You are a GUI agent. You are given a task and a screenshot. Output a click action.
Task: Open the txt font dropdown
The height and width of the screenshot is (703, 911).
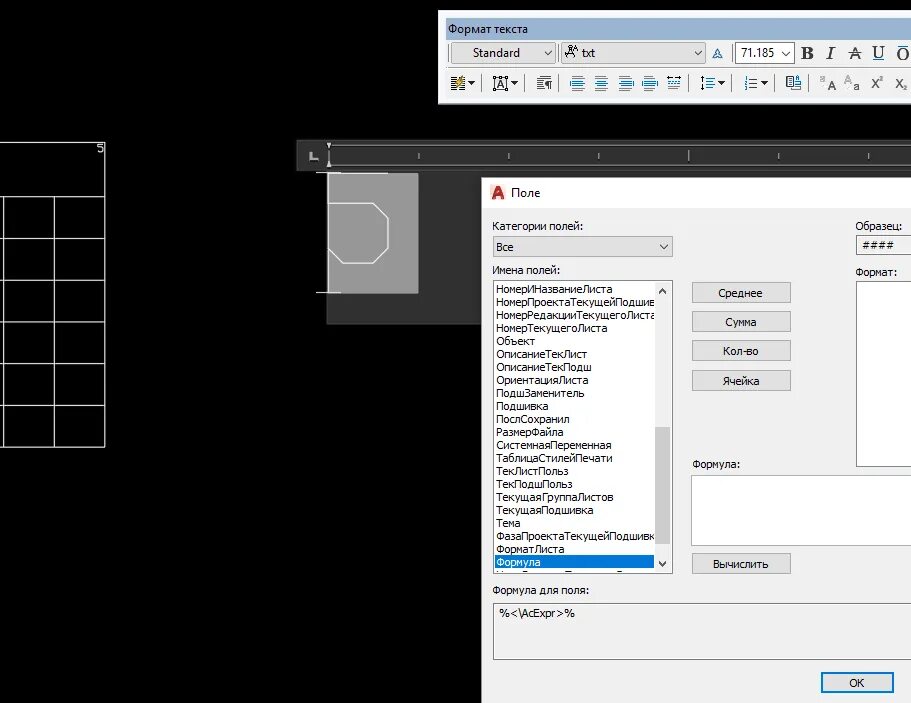pos(633,53)
